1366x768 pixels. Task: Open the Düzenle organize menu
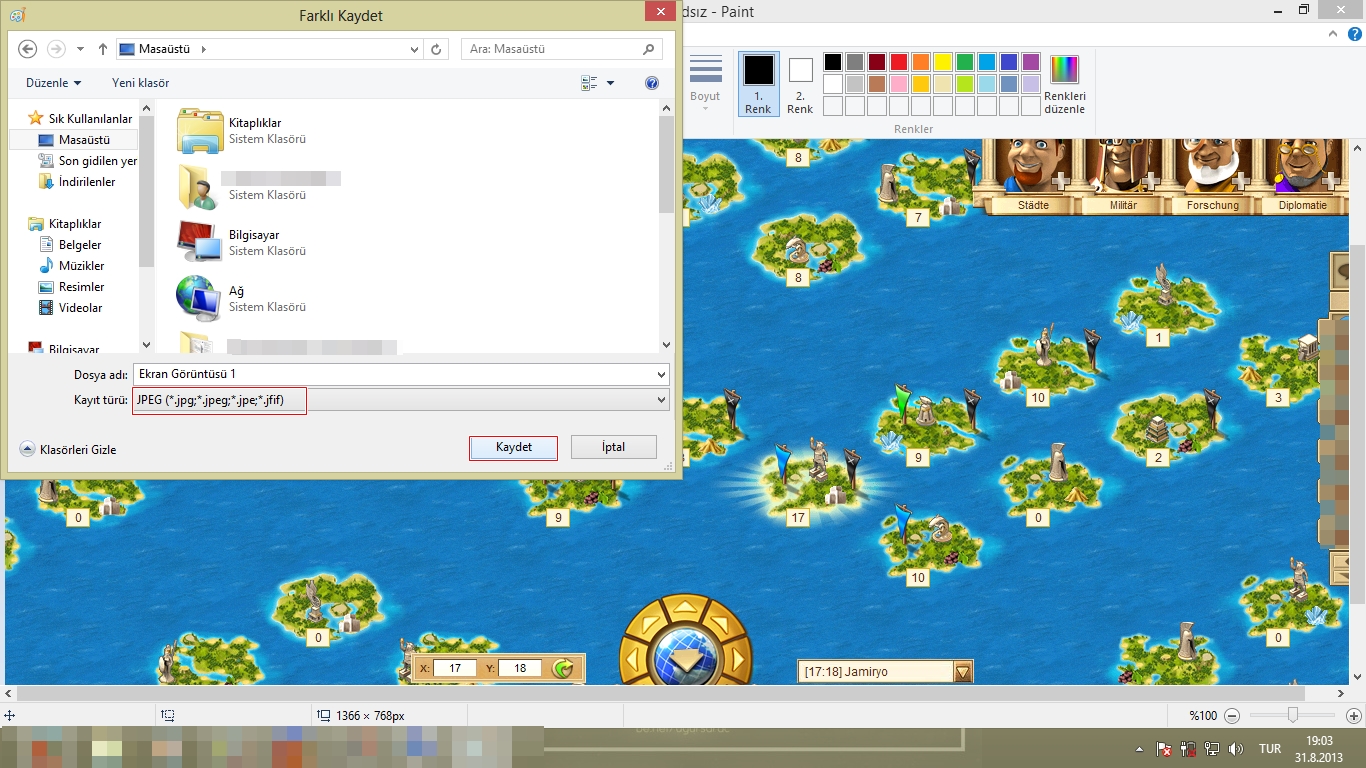pos(54,83)
